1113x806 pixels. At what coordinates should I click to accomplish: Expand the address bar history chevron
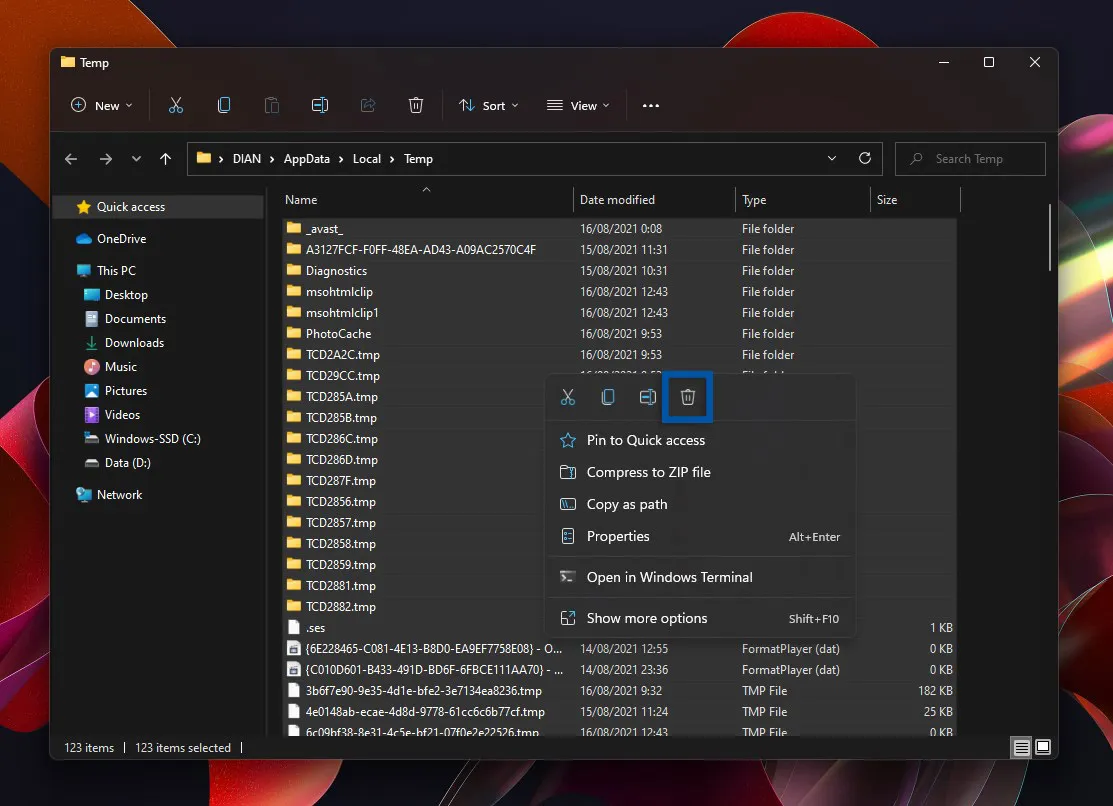pos(832,158)
